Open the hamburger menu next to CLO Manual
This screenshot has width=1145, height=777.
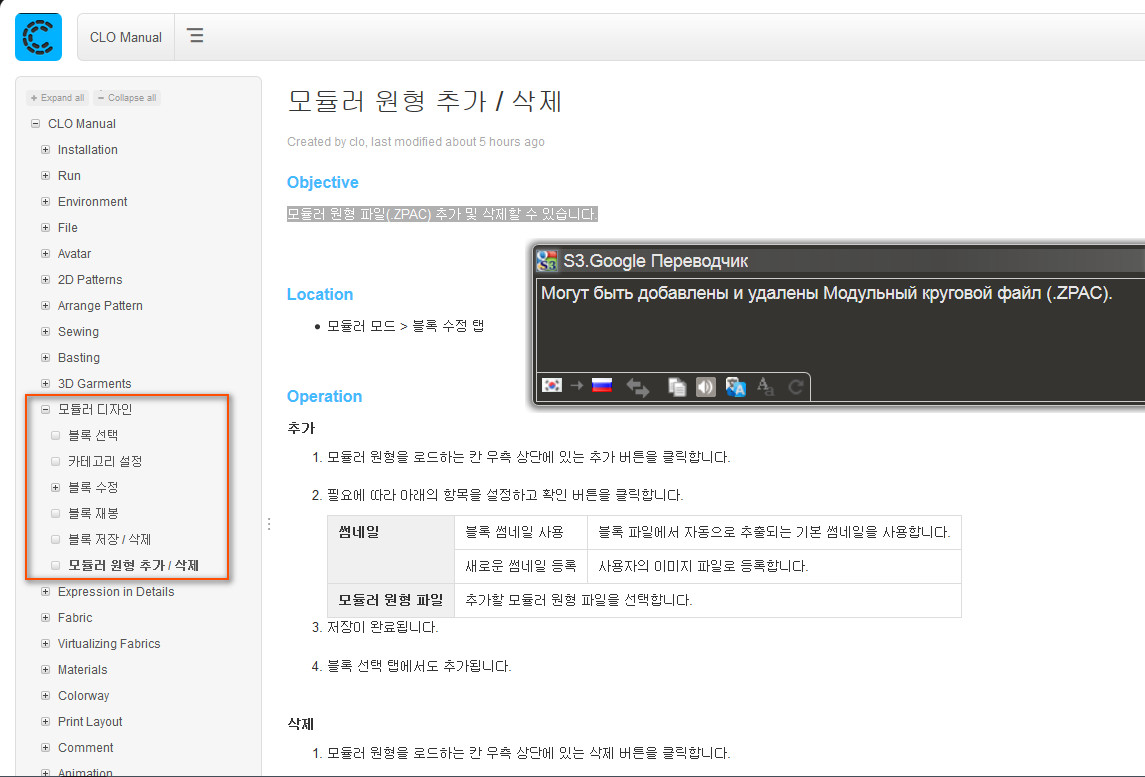[x=196, y=36]
